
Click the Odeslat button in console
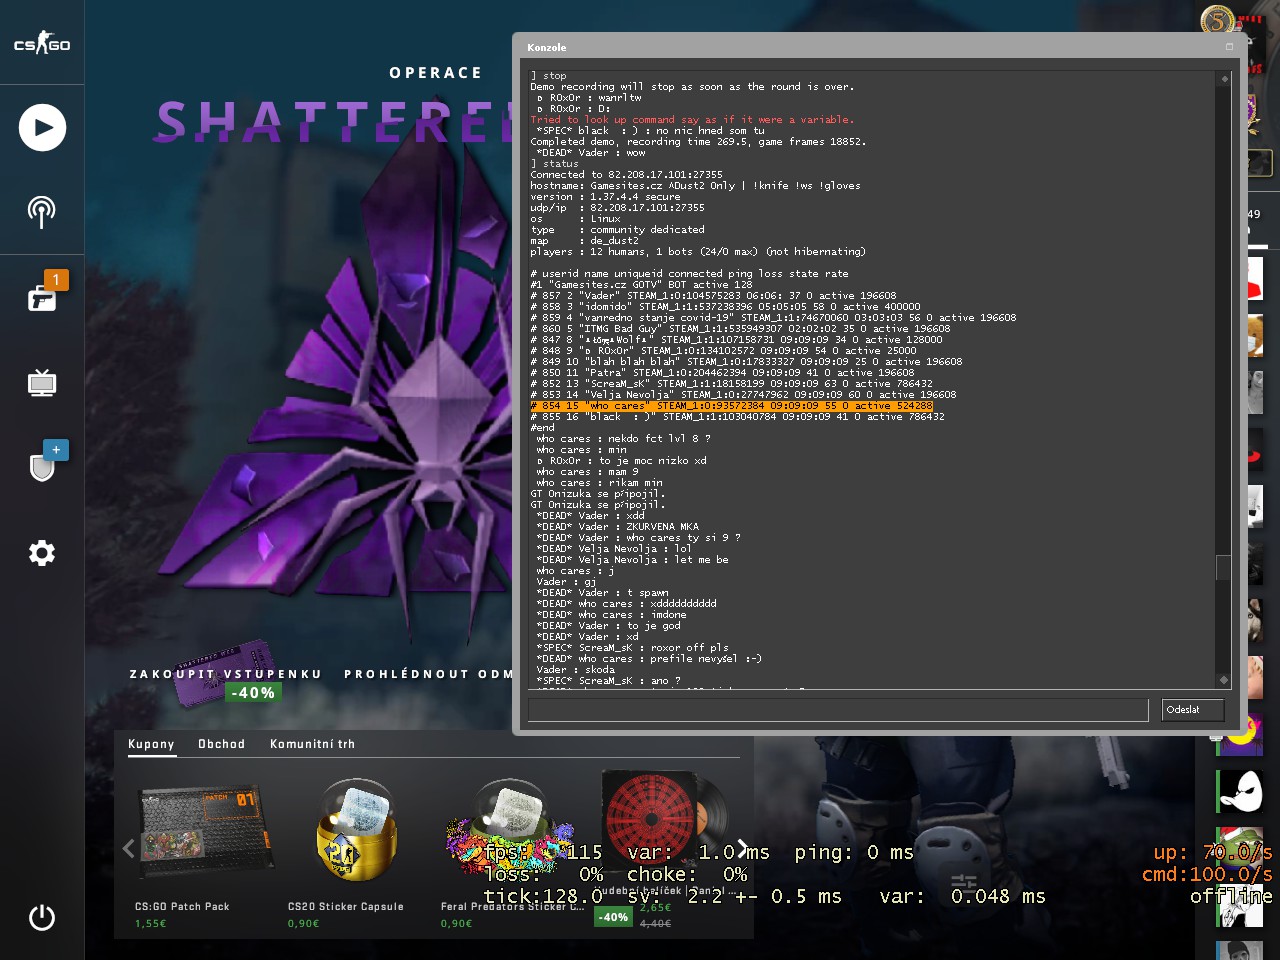click(x=1193, y=710)
